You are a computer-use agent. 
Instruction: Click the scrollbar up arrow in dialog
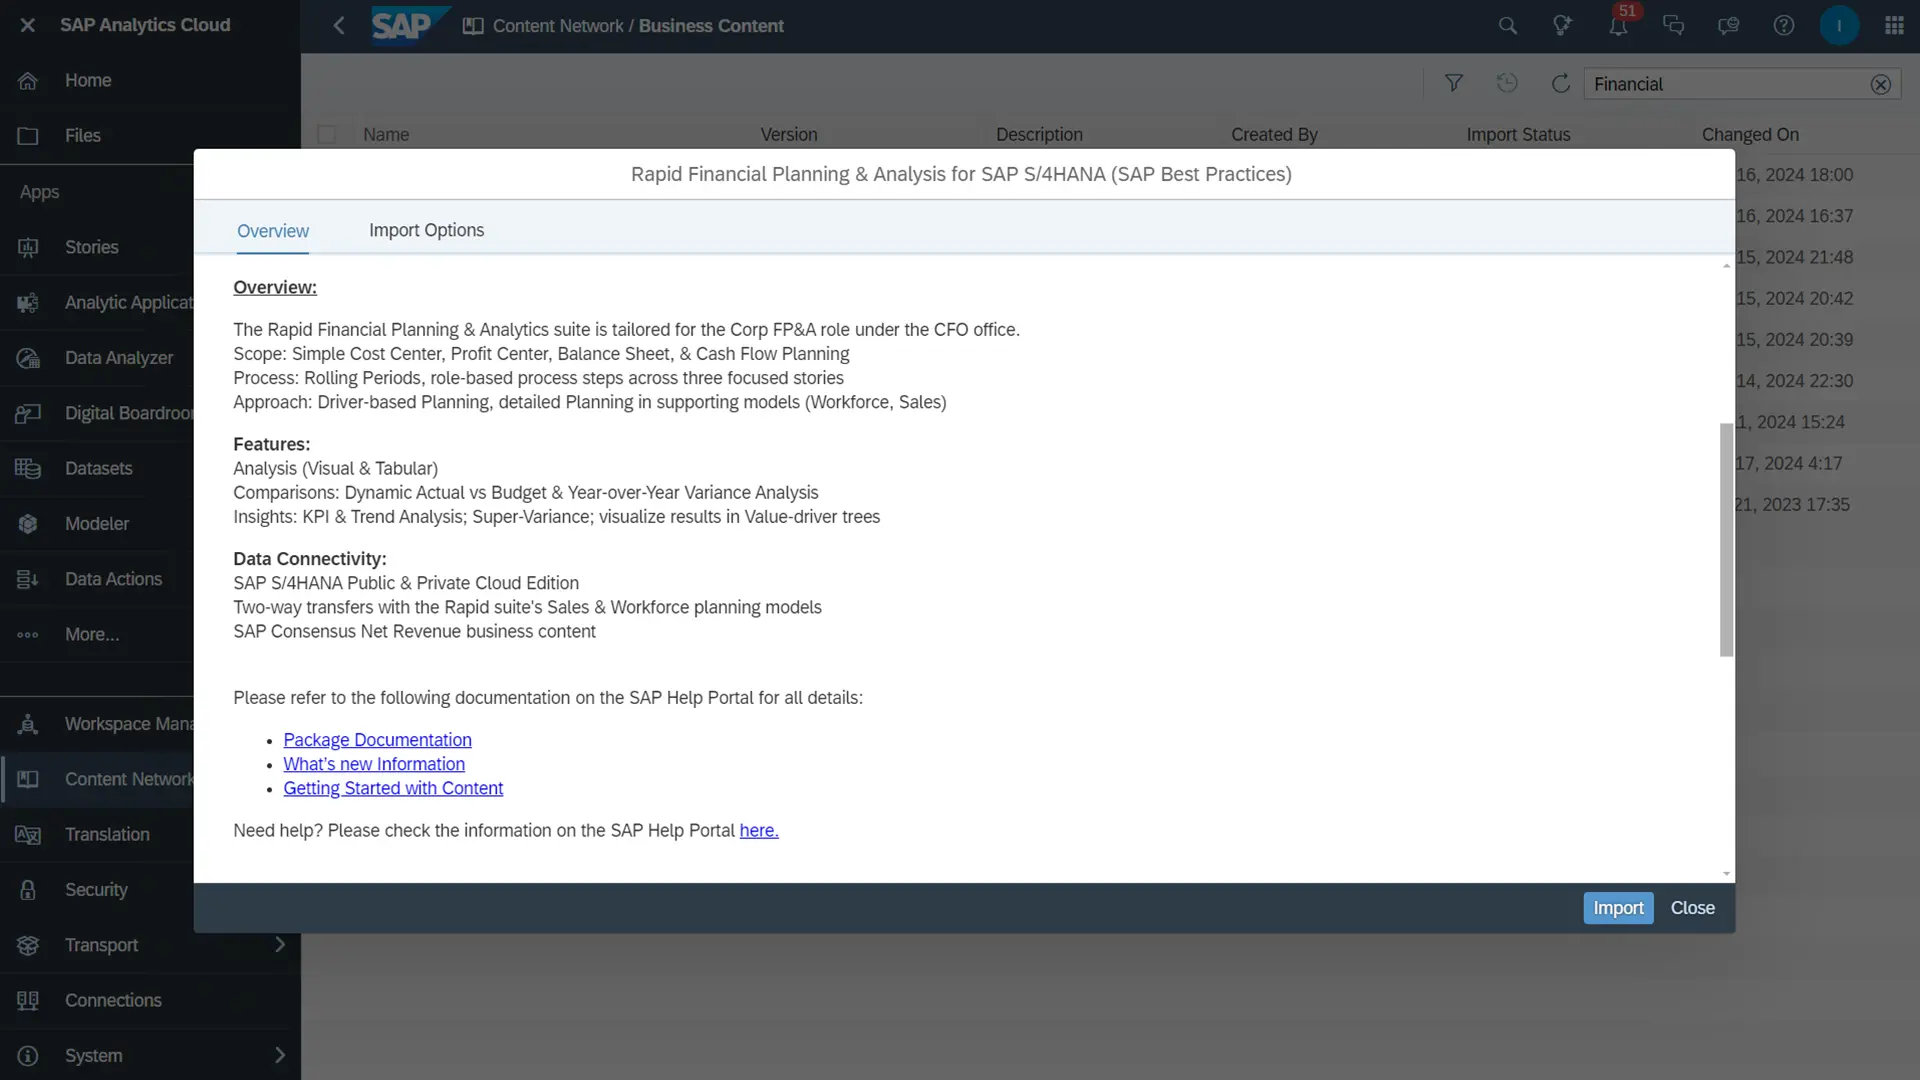(1726, 266)
